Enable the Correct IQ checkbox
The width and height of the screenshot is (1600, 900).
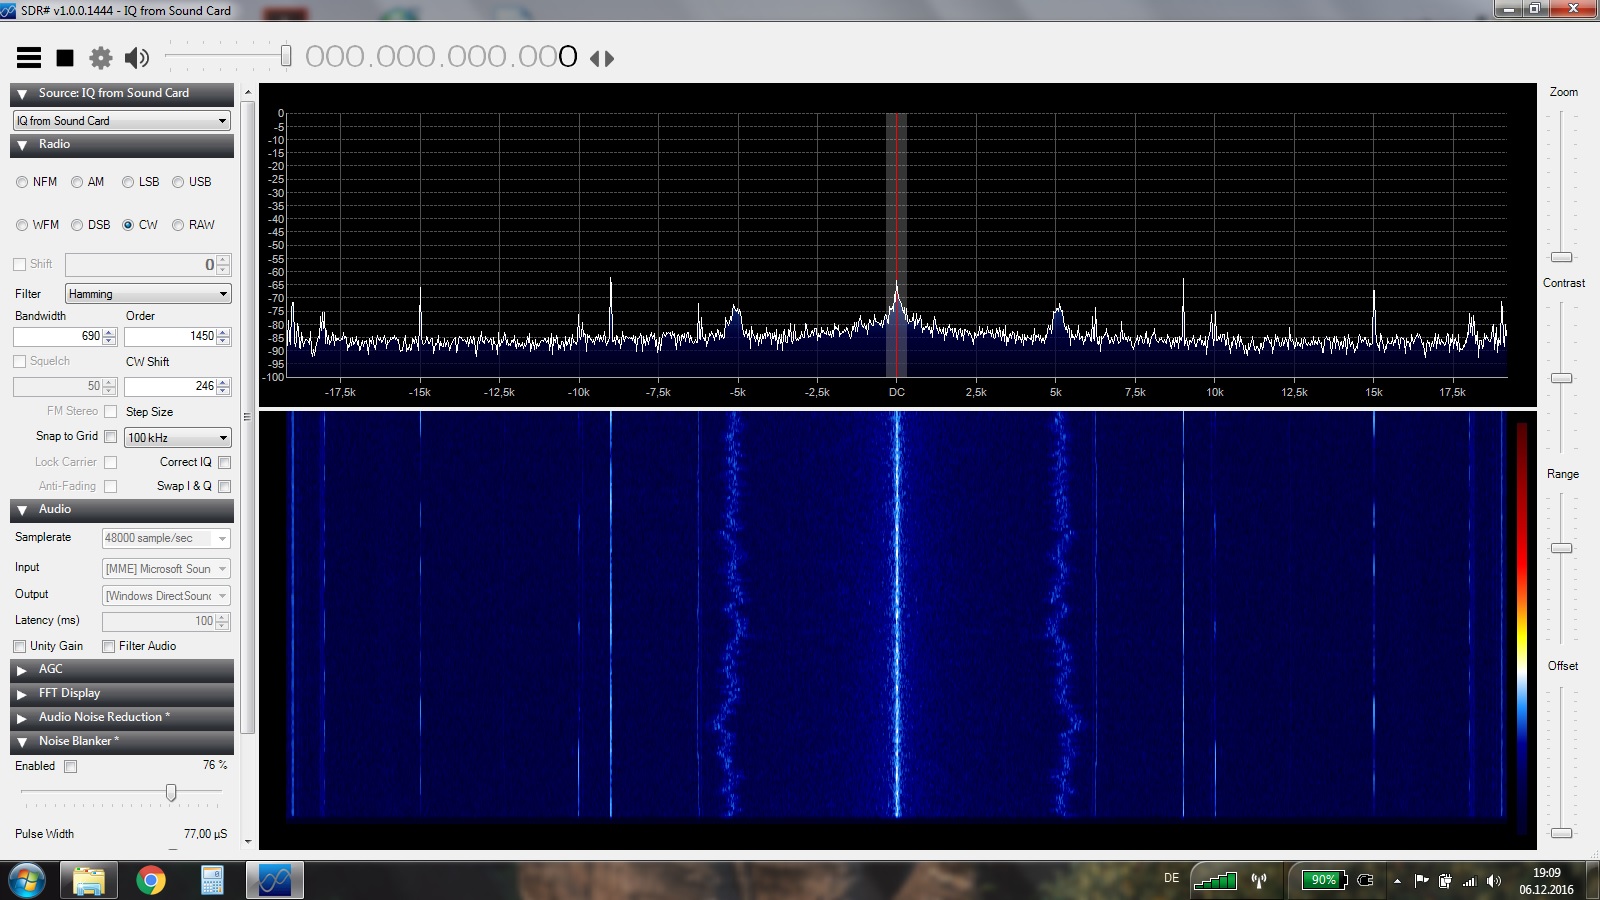(224, 462)
